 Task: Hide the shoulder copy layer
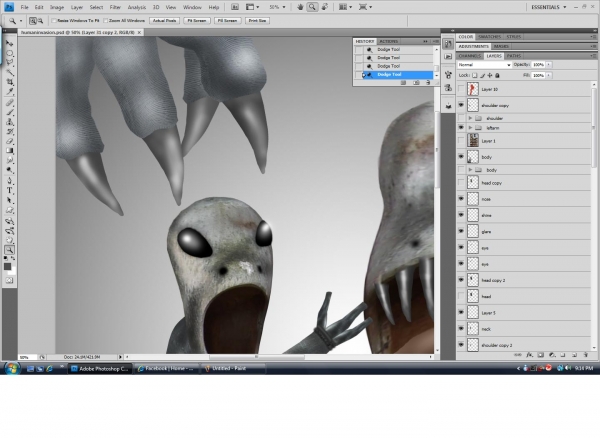pyautogui.click(x=461, y=105)
